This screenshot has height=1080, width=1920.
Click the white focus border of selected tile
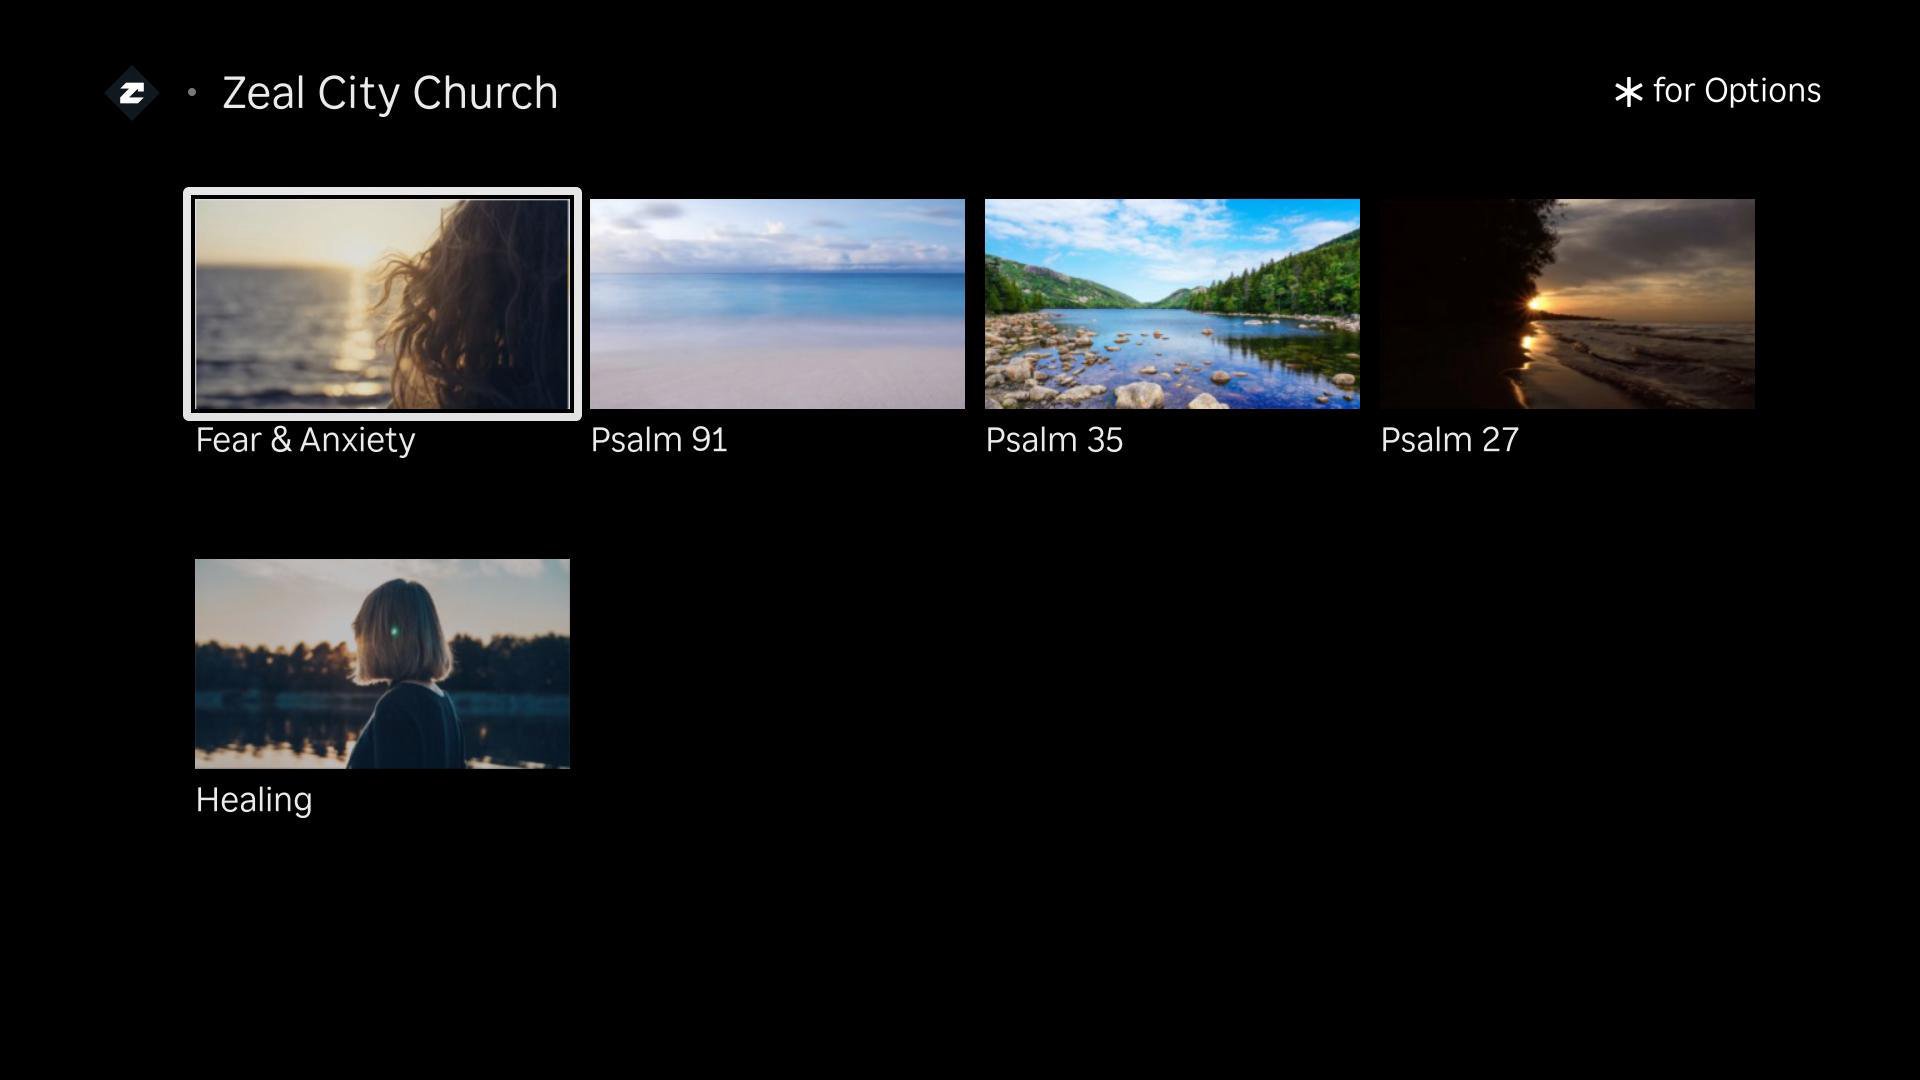point(382,192)
